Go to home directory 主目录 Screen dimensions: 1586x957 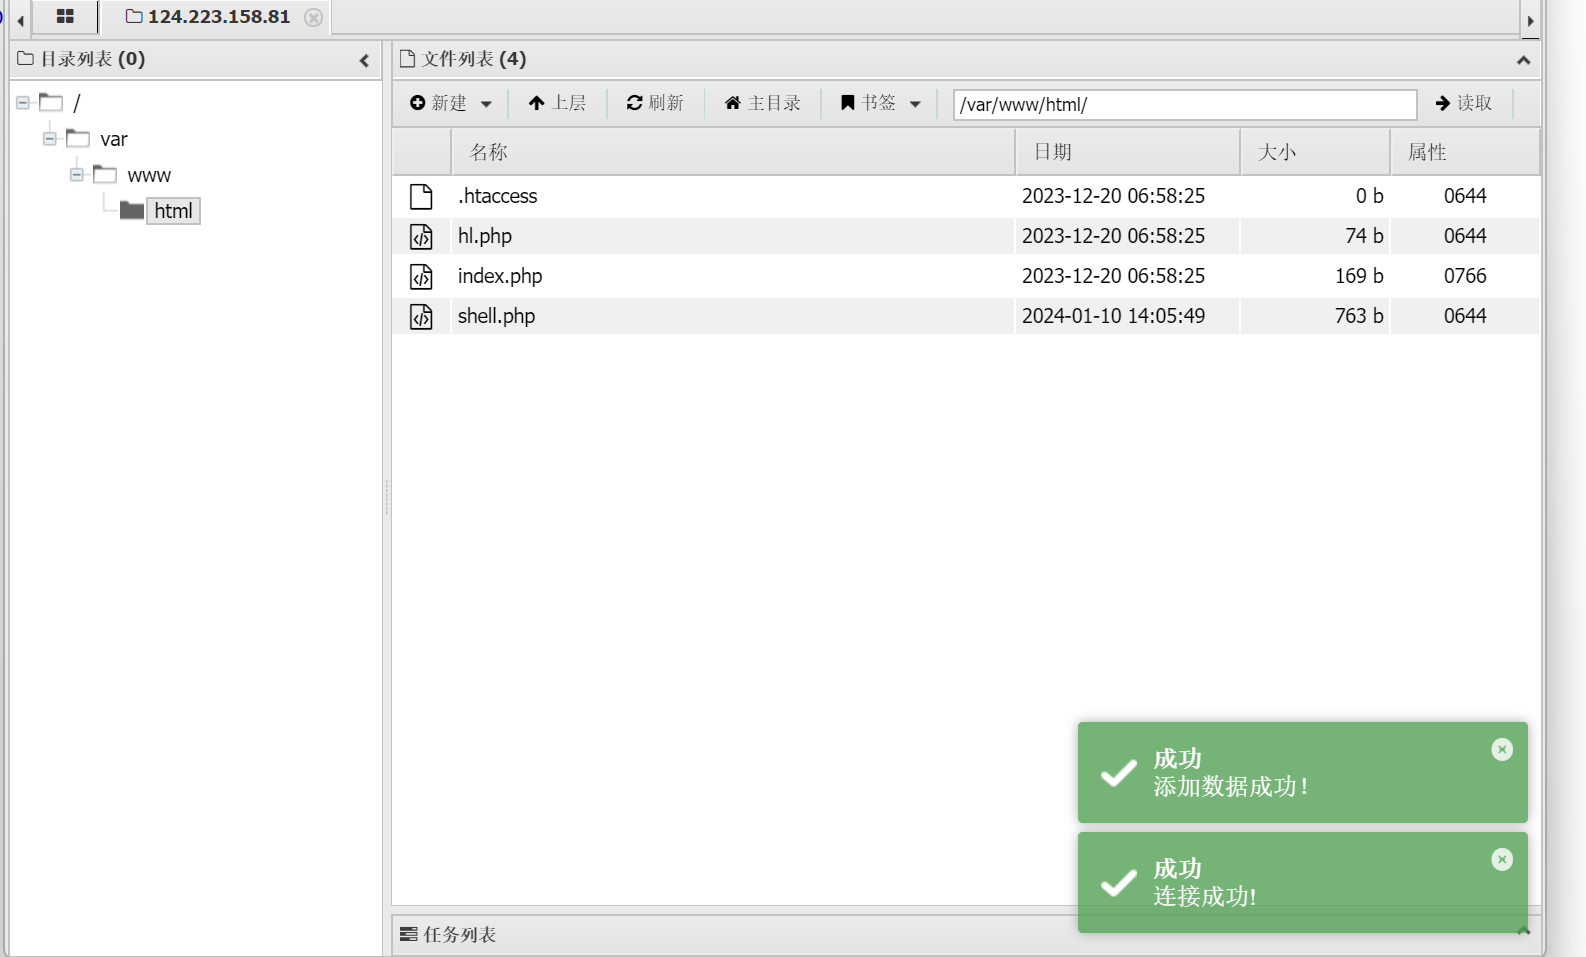pos(763,103)
